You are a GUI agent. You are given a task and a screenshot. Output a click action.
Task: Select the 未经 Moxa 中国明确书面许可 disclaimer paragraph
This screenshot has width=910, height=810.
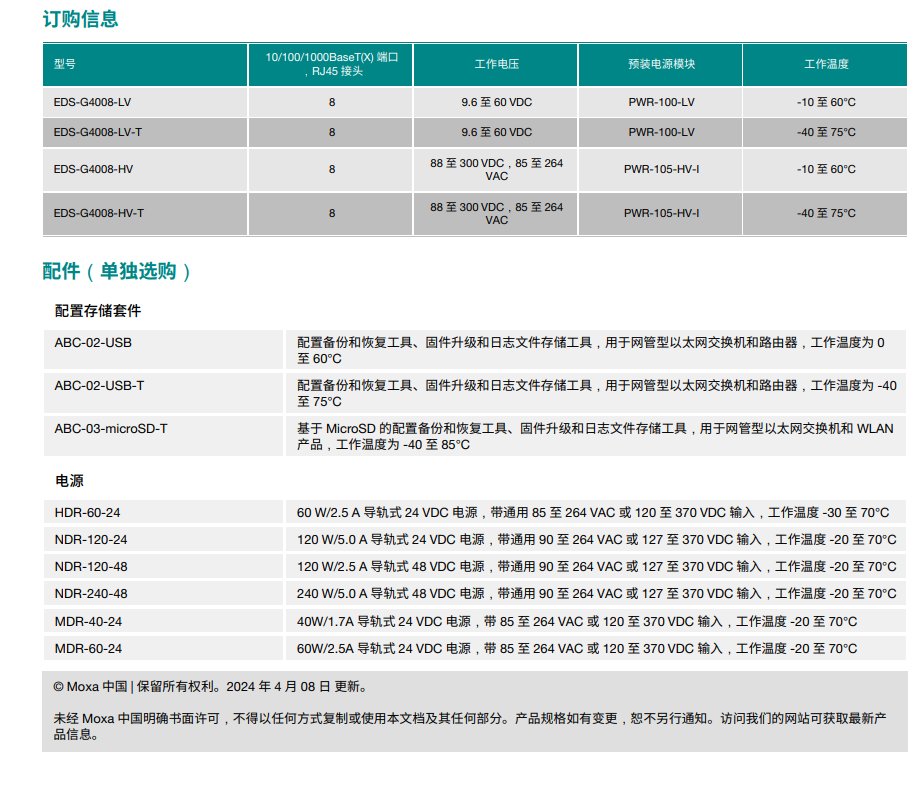point(470,726)
